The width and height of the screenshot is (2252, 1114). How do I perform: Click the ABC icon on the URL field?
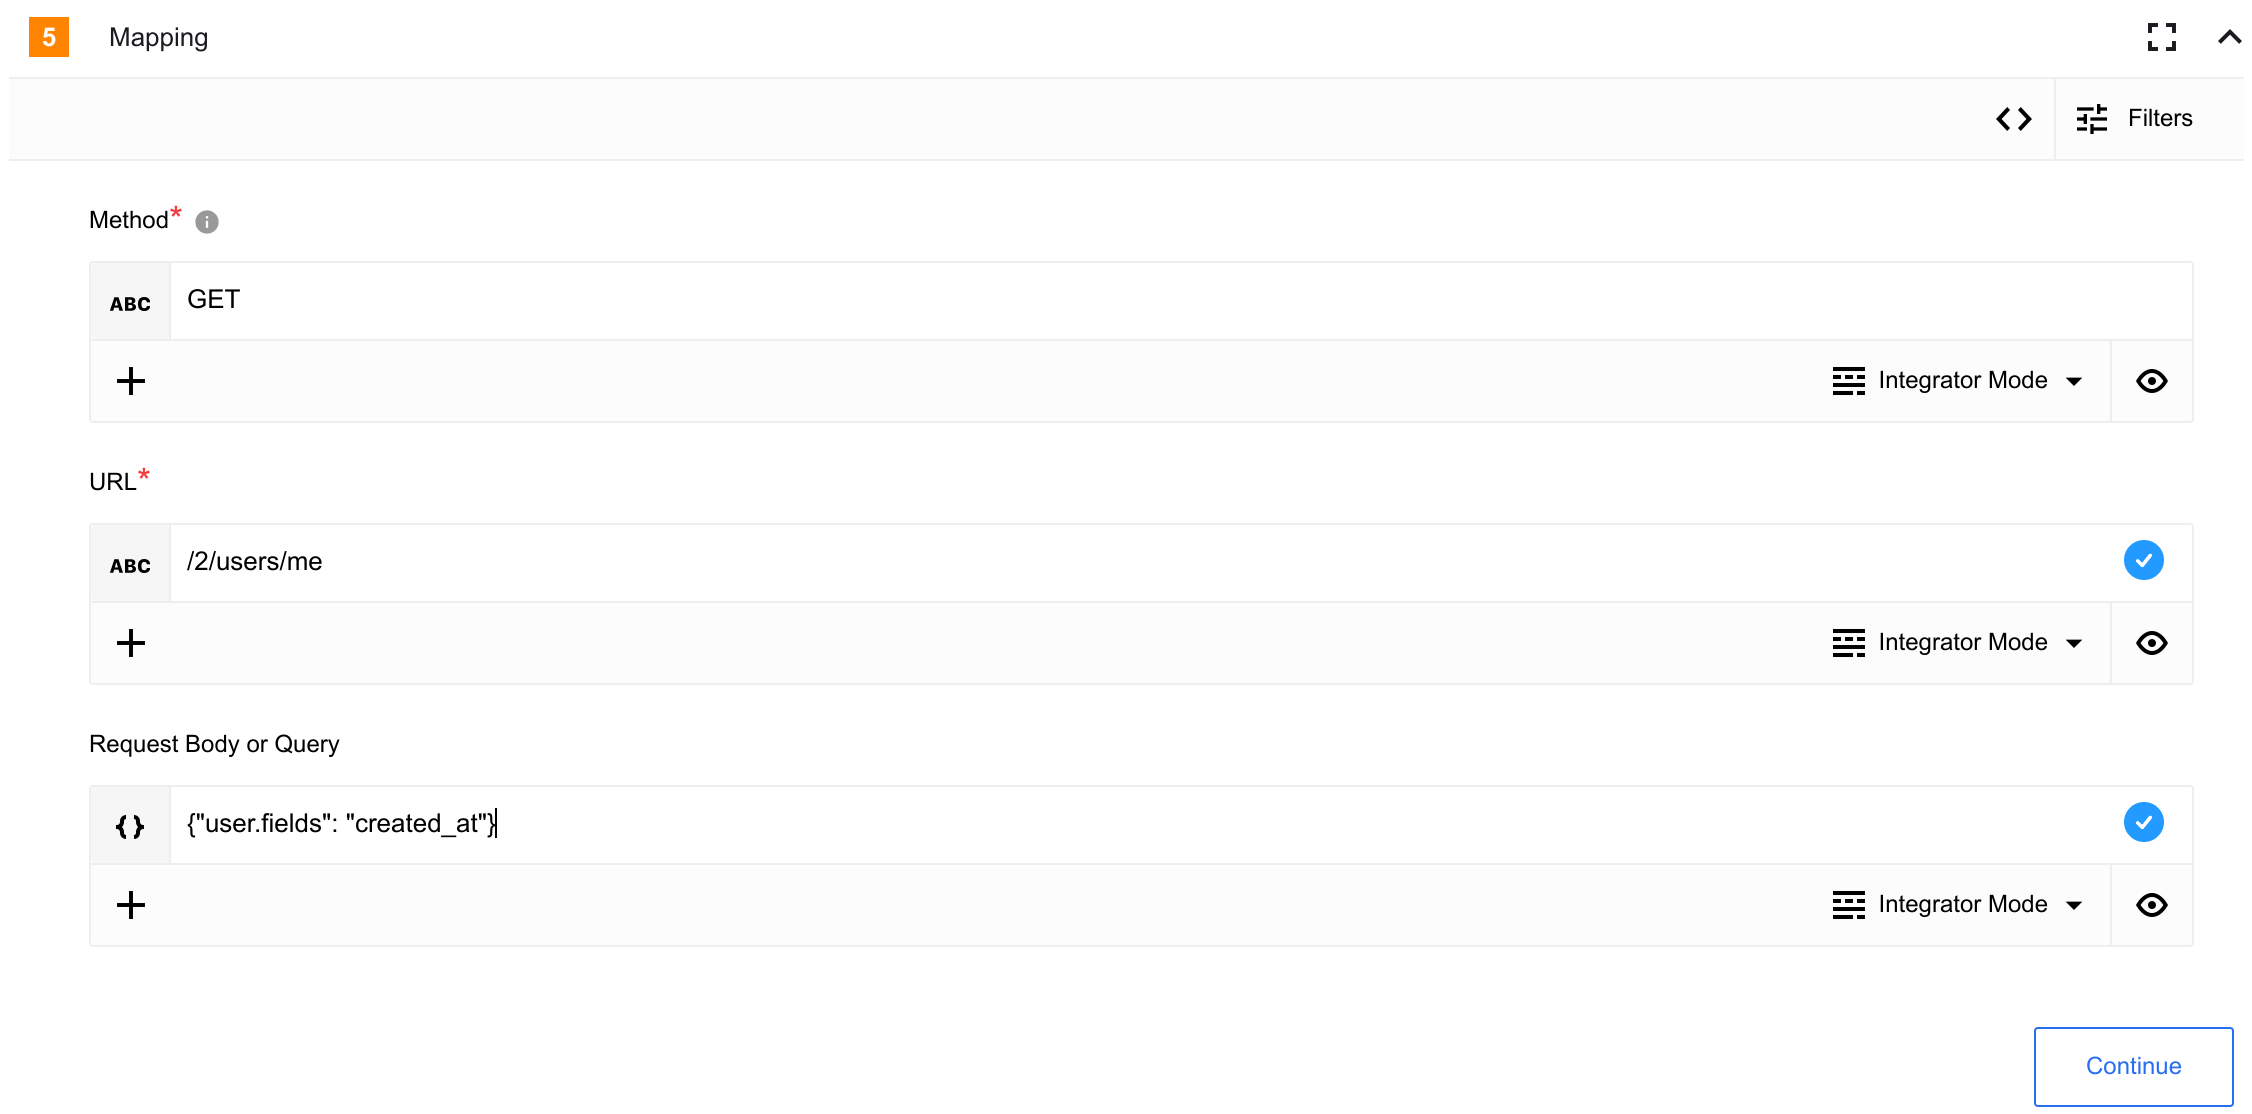coord(129,563)
